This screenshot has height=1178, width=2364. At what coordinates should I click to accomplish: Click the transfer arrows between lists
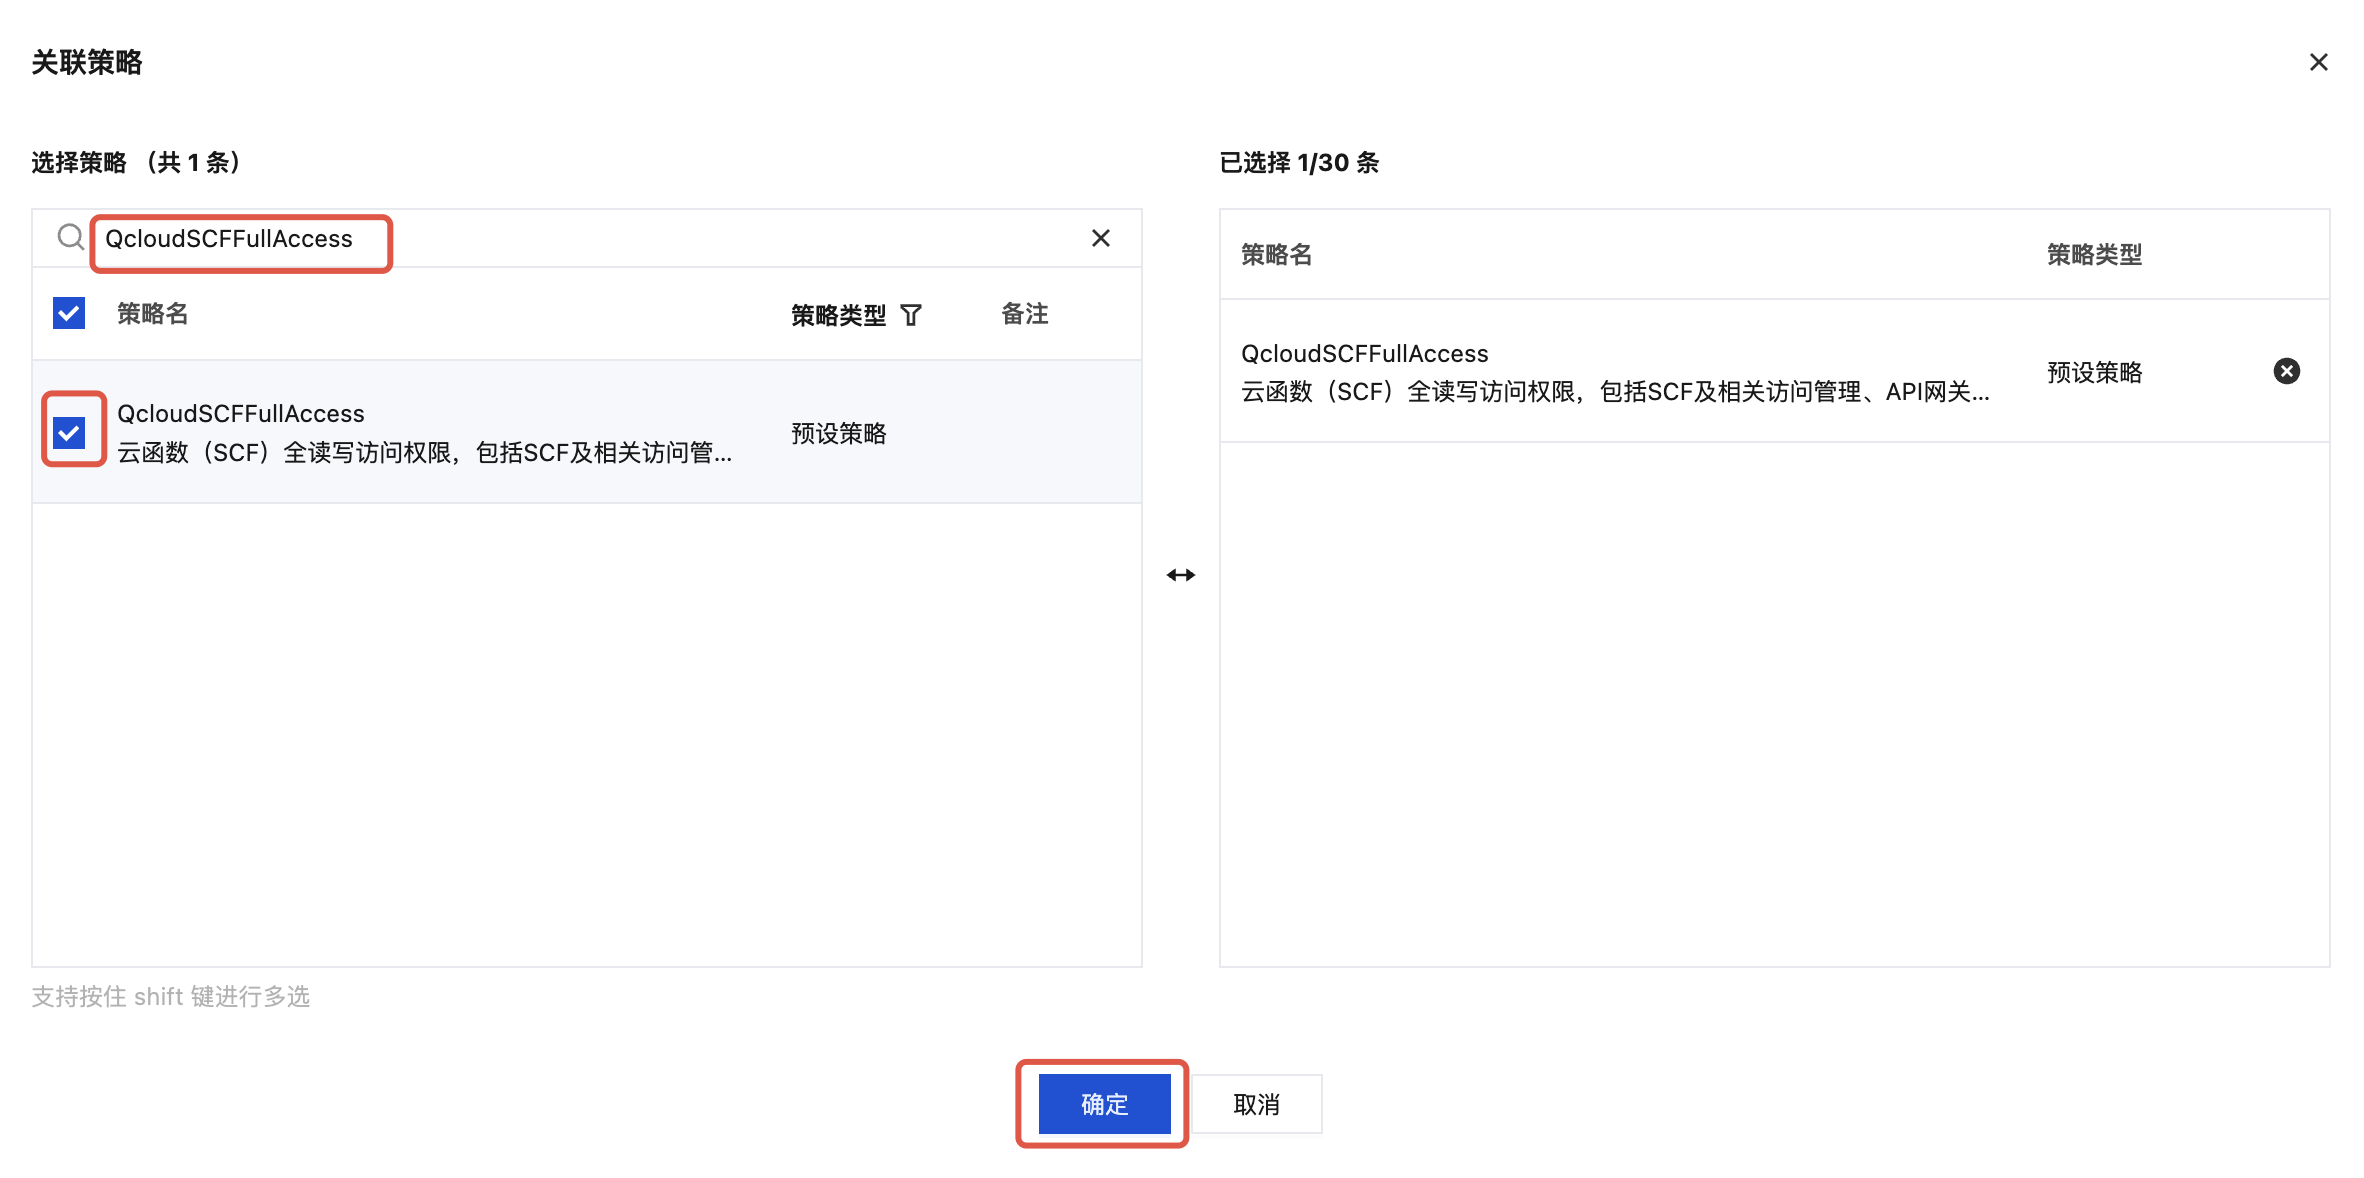1181,575
